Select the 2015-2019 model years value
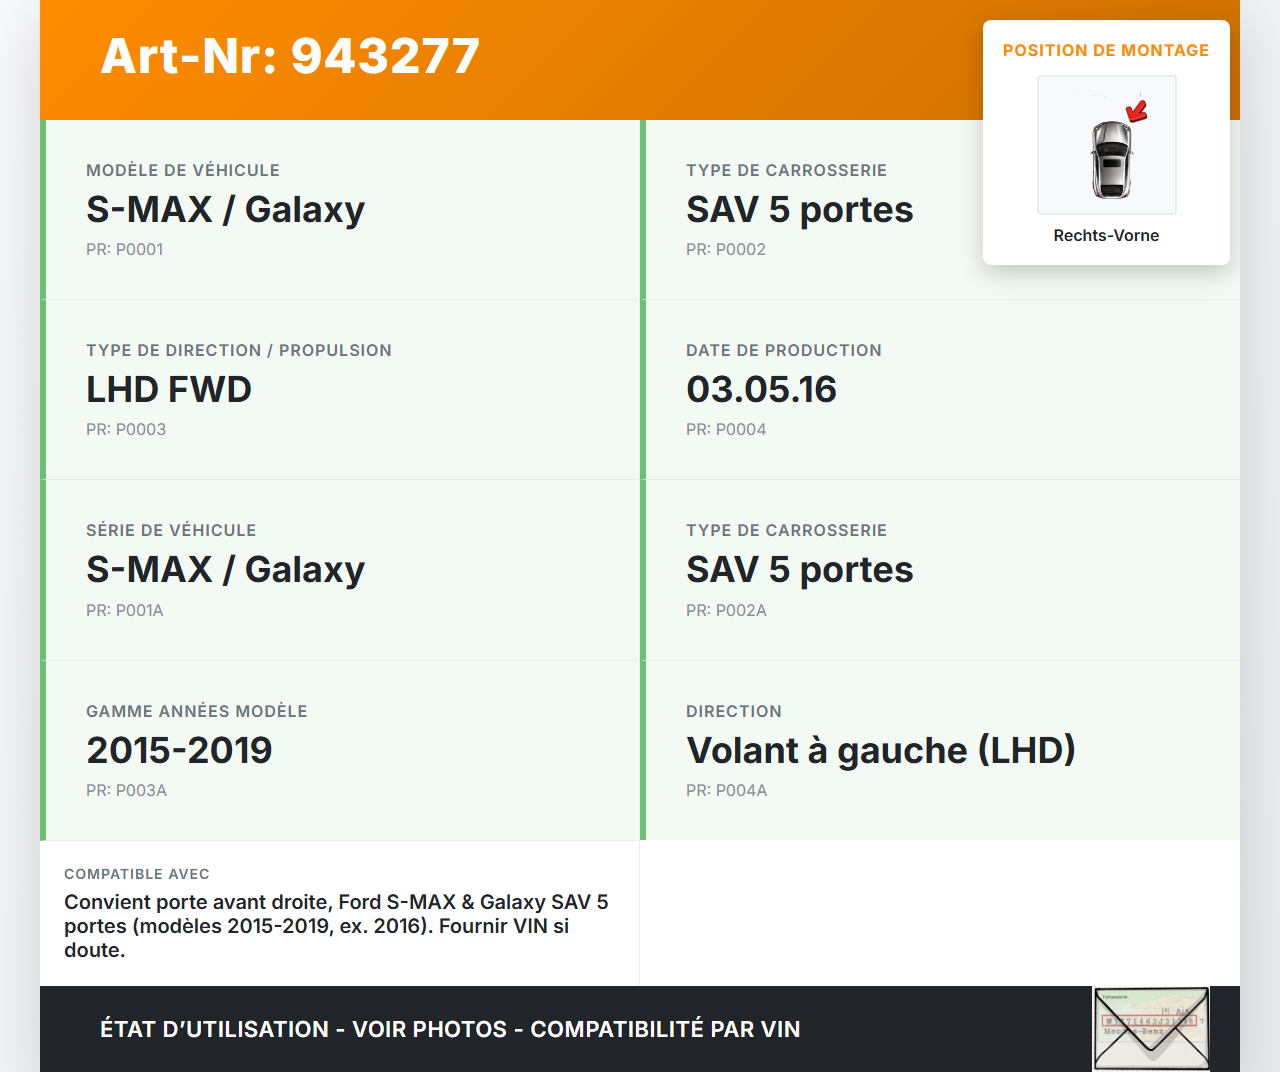The height and width of the screenshot is (1072, 1280). pos(179,750)
